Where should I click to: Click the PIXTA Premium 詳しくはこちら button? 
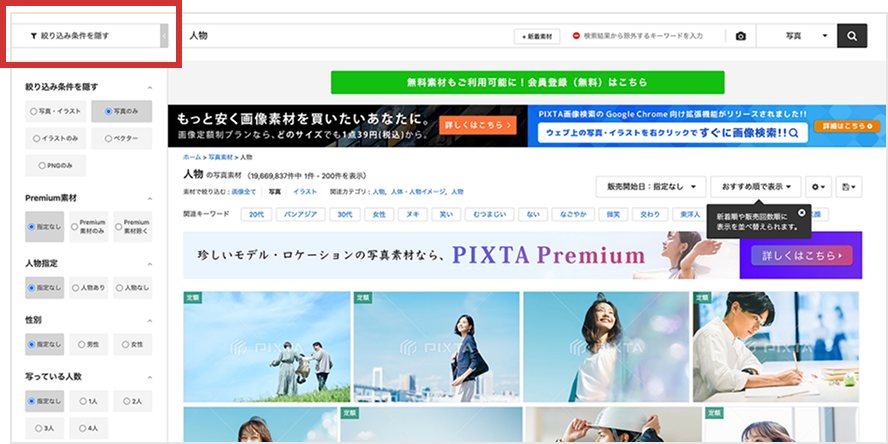pos(801,255)
